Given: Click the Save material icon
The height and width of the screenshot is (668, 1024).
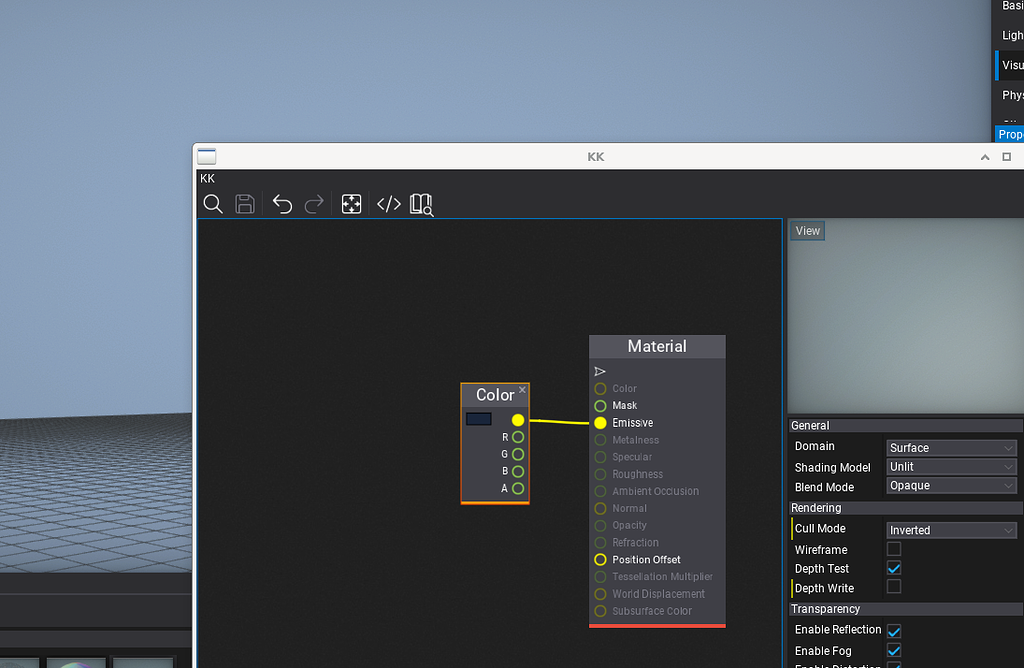Looking at the screenshot, I should click(x=244, y=203).
